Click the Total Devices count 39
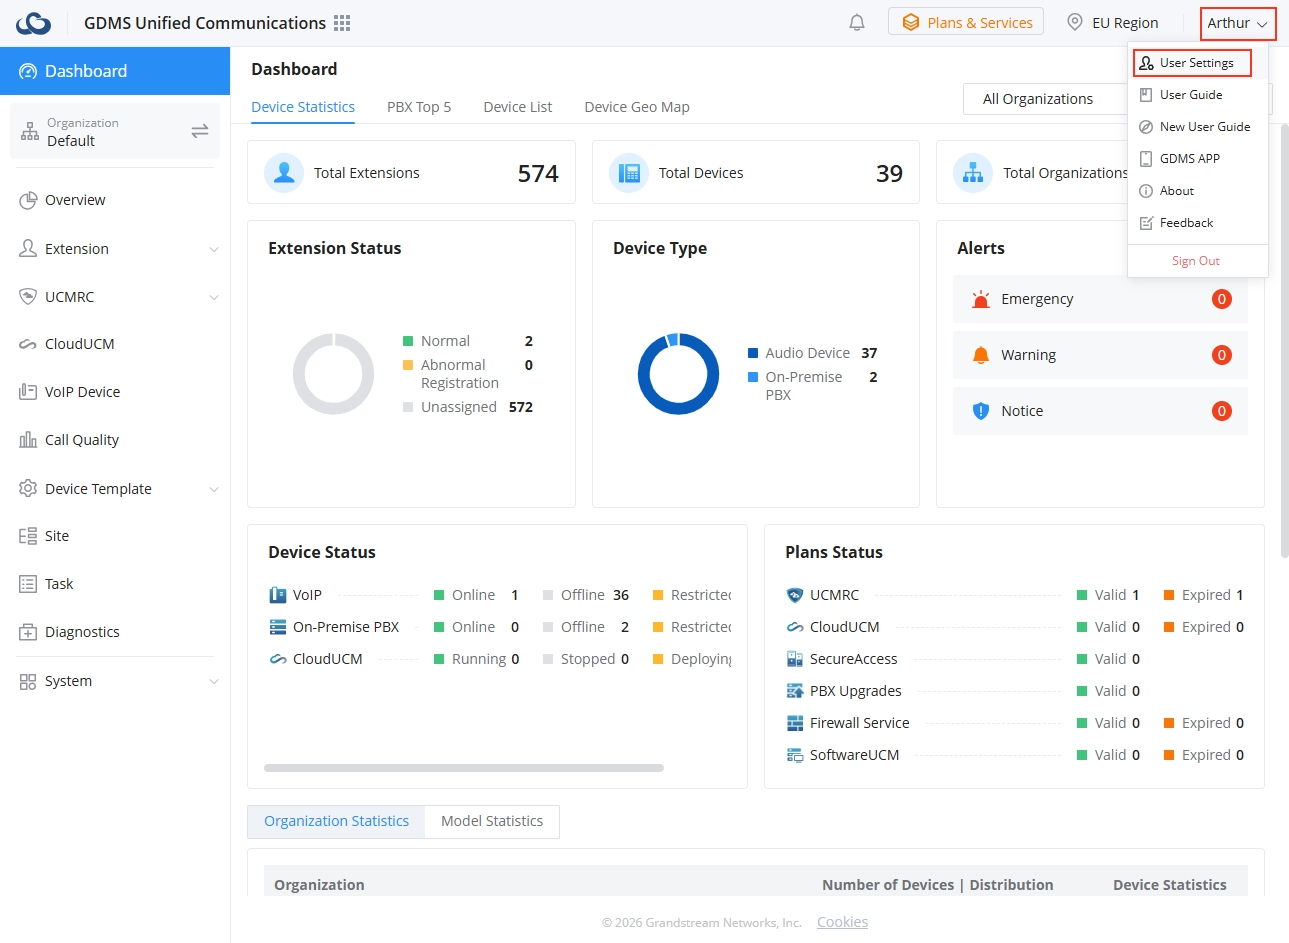Viewport: 1289px width, 943px height. (889, 173)
